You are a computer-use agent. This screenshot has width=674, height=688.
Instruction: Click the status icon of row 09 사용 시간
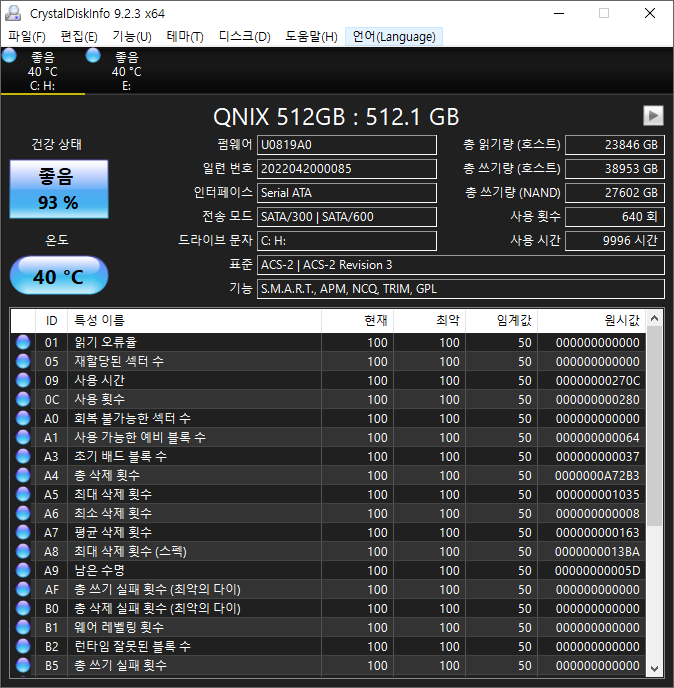(23, 380)
